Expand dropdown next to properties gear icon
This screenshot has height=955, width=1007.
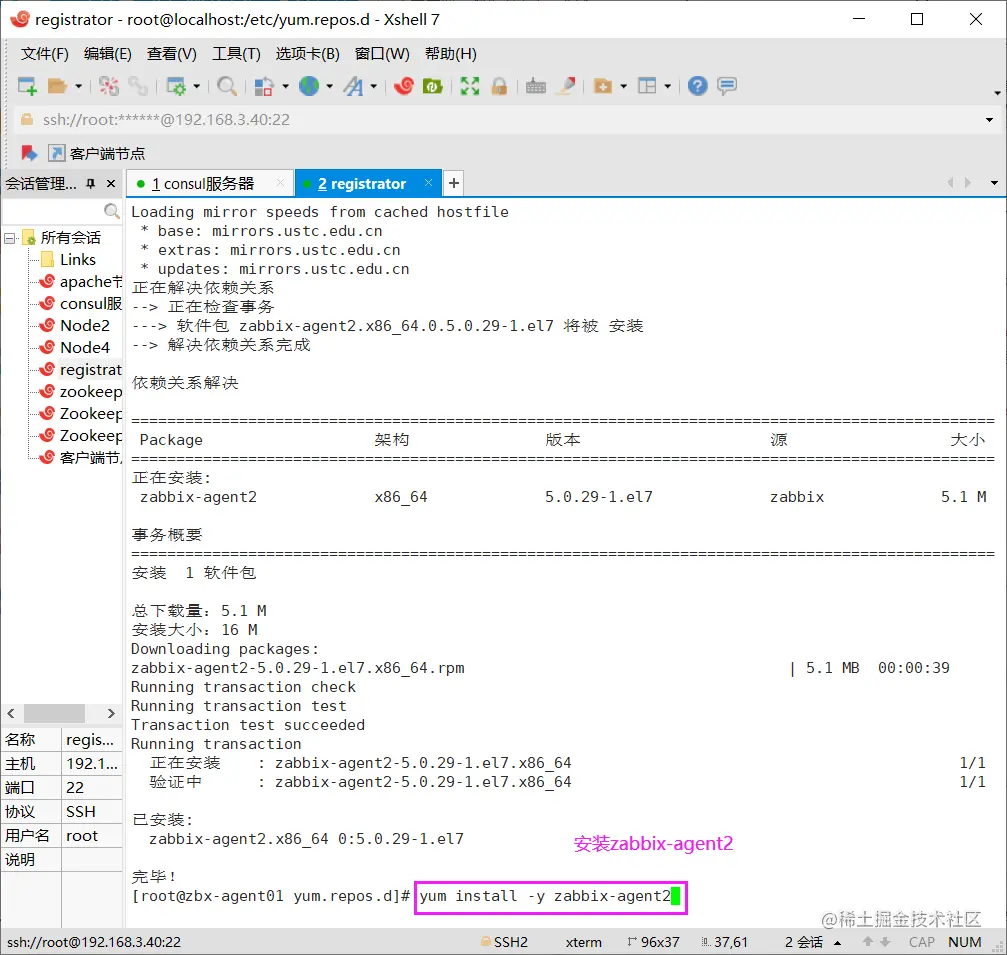pyautogui.click(x=197, y=86)
